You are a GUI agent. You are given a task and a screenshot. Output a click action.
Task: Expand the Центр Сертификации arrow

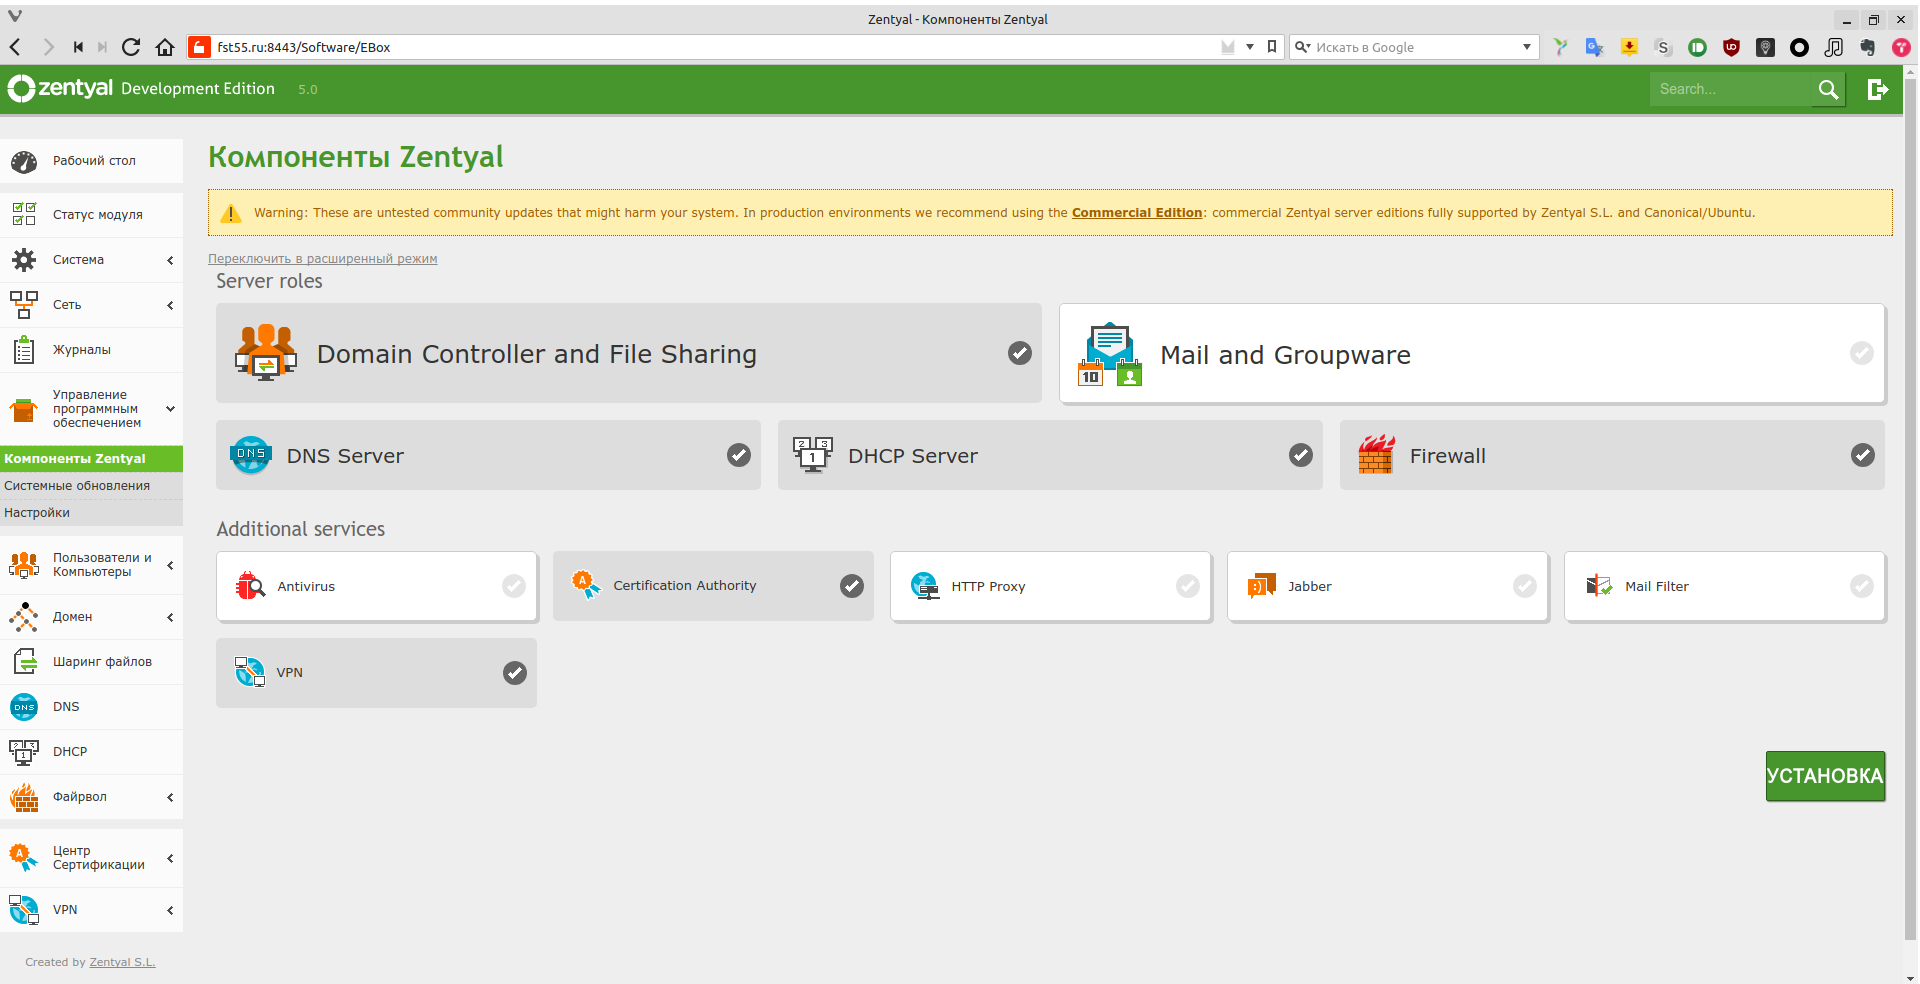tap(170, 859)
